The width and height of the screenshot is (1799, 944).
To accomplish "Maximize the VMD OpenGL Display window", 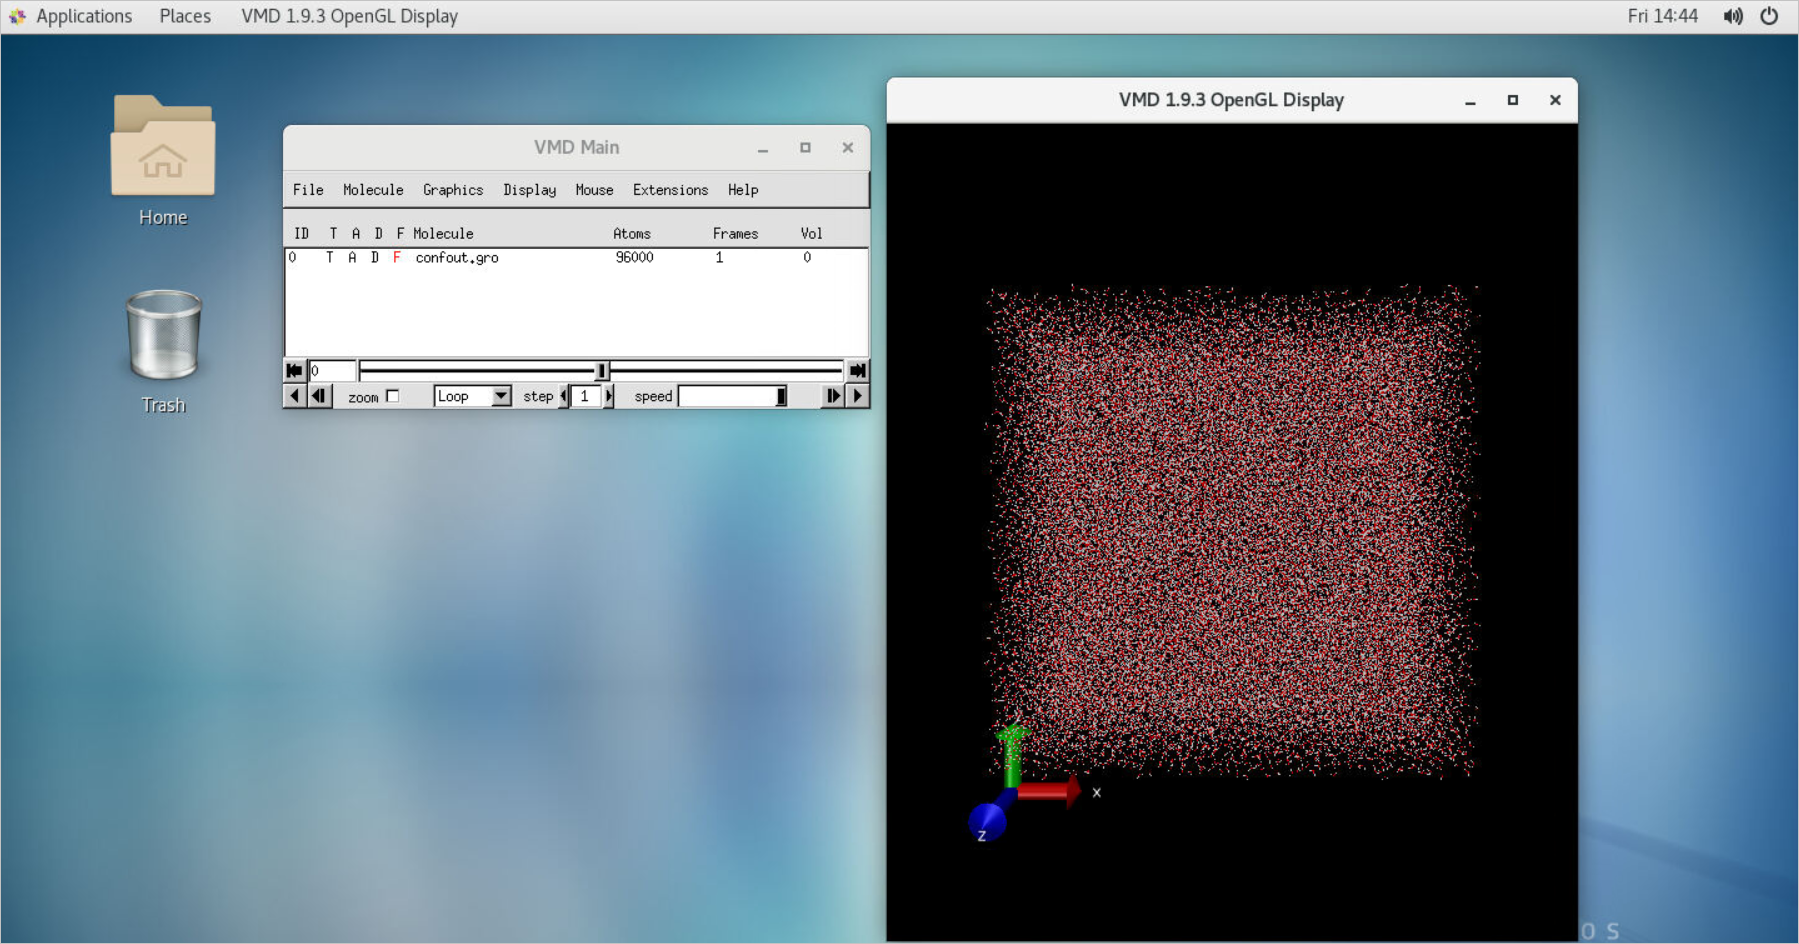I will coord(1513,101).
